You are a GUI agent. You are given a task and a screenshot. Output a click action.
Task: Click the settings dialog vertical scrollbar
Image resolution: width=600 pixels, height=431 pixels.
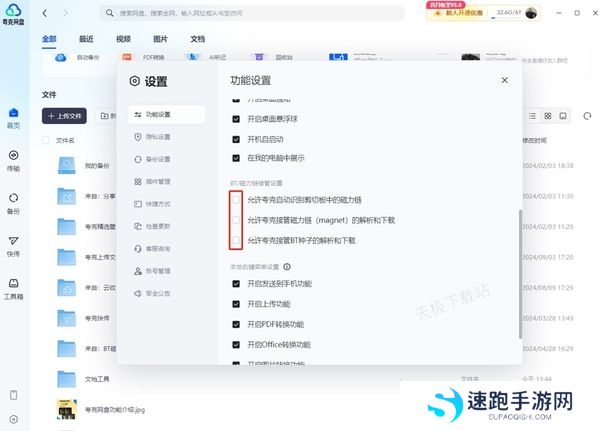tap(520, 274)
